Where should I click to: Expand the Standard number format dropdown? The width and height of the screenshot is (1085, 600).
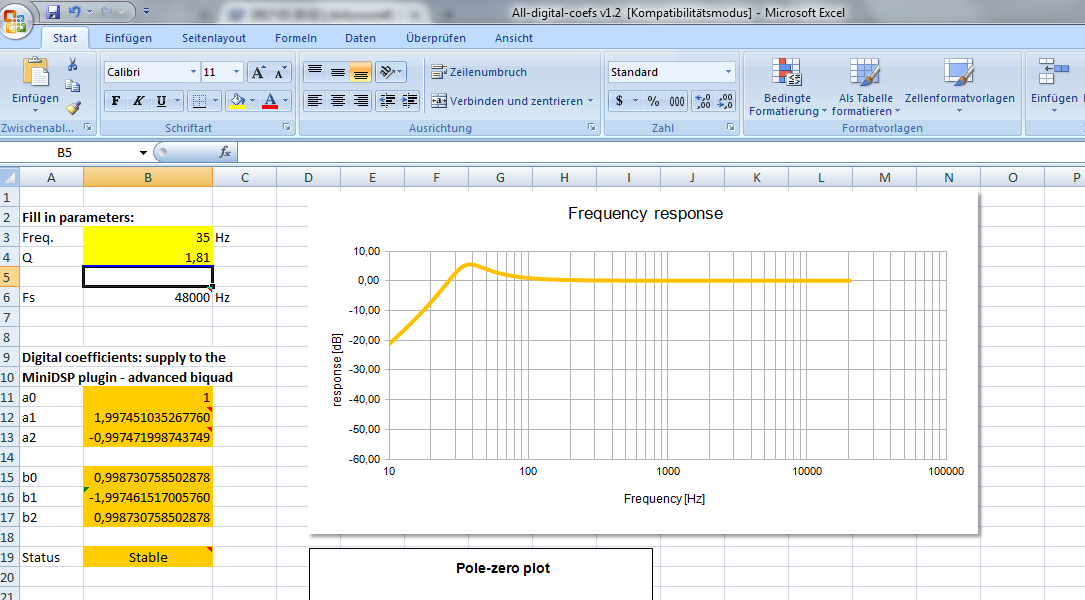pos(728,72)
